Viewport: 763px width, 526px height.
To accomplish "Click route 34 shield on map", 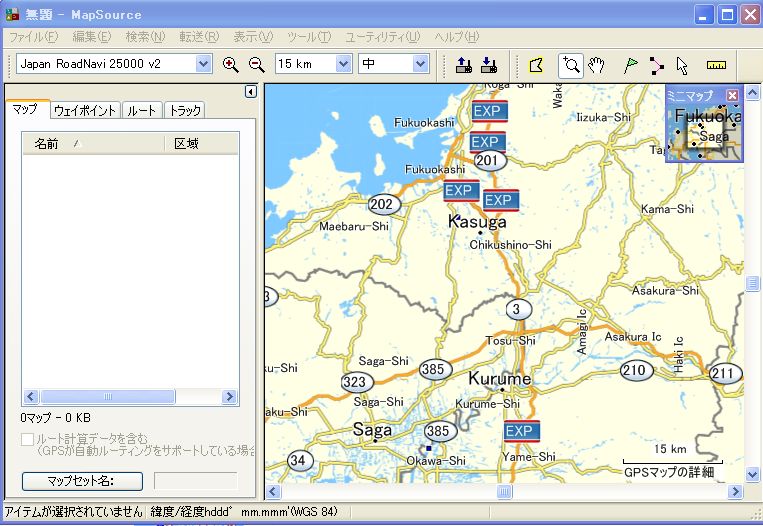I will click(x=298, y=460).
